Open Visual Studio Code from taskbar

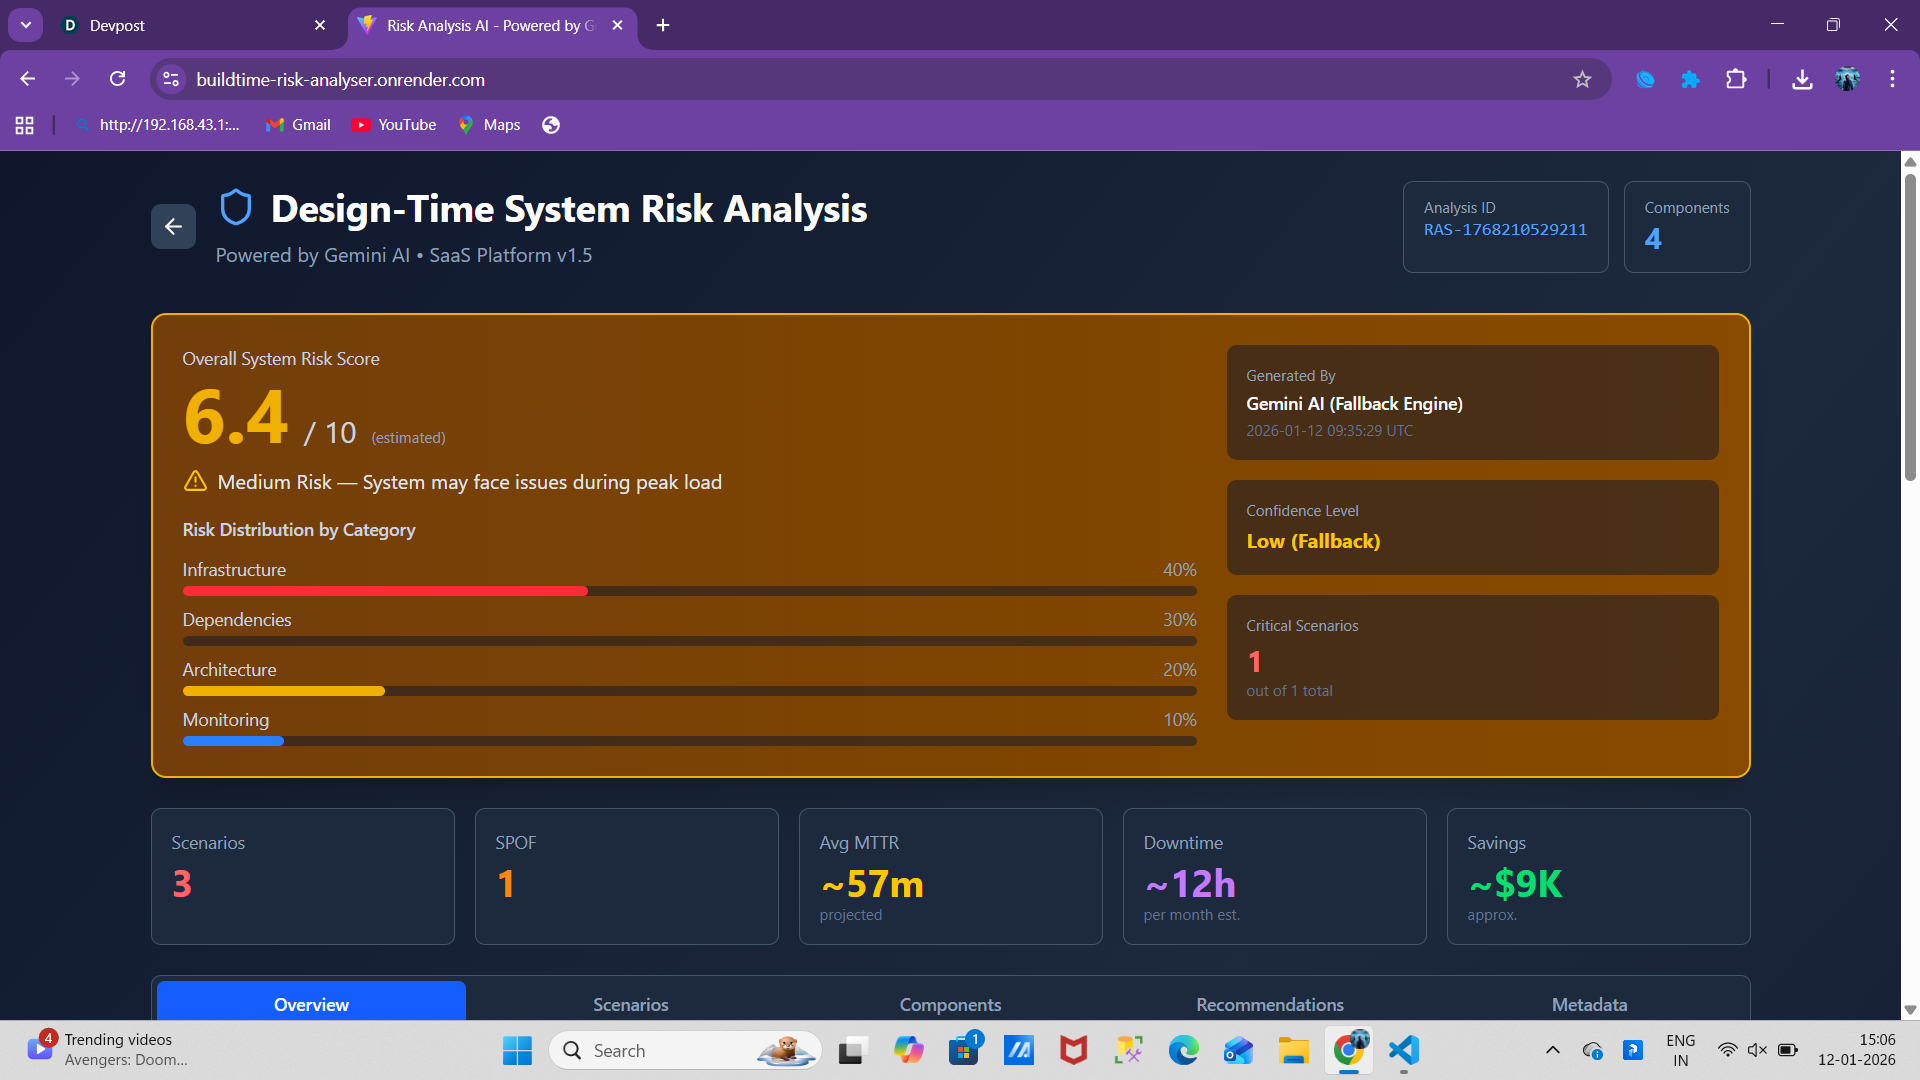click(1404, 1050)
